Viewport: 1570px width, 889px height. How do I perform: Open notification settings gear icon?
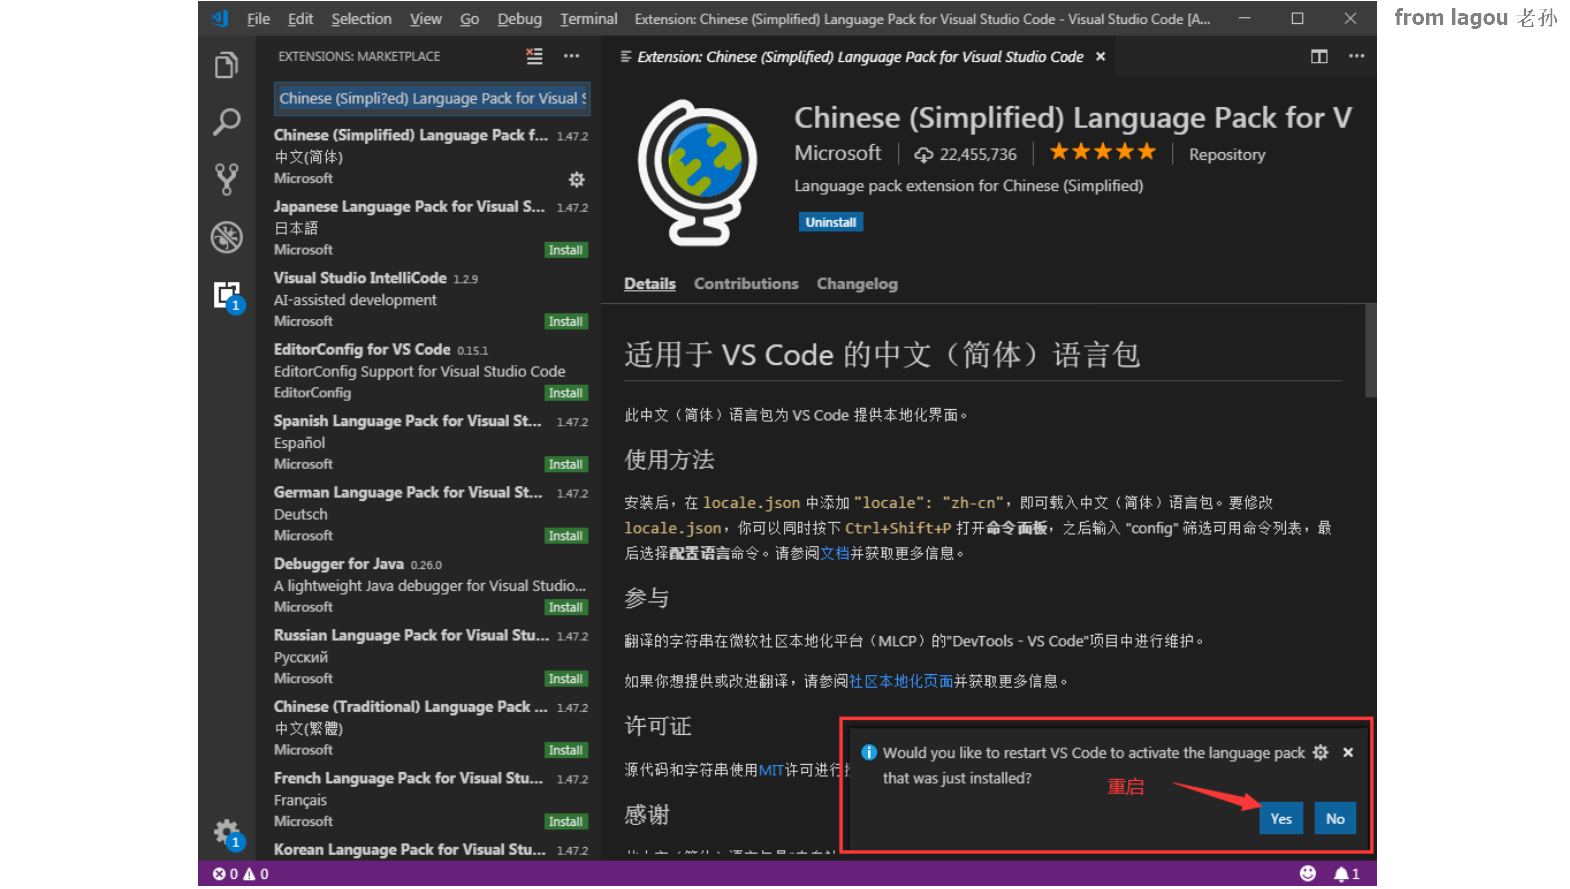tap(1320, 752)
